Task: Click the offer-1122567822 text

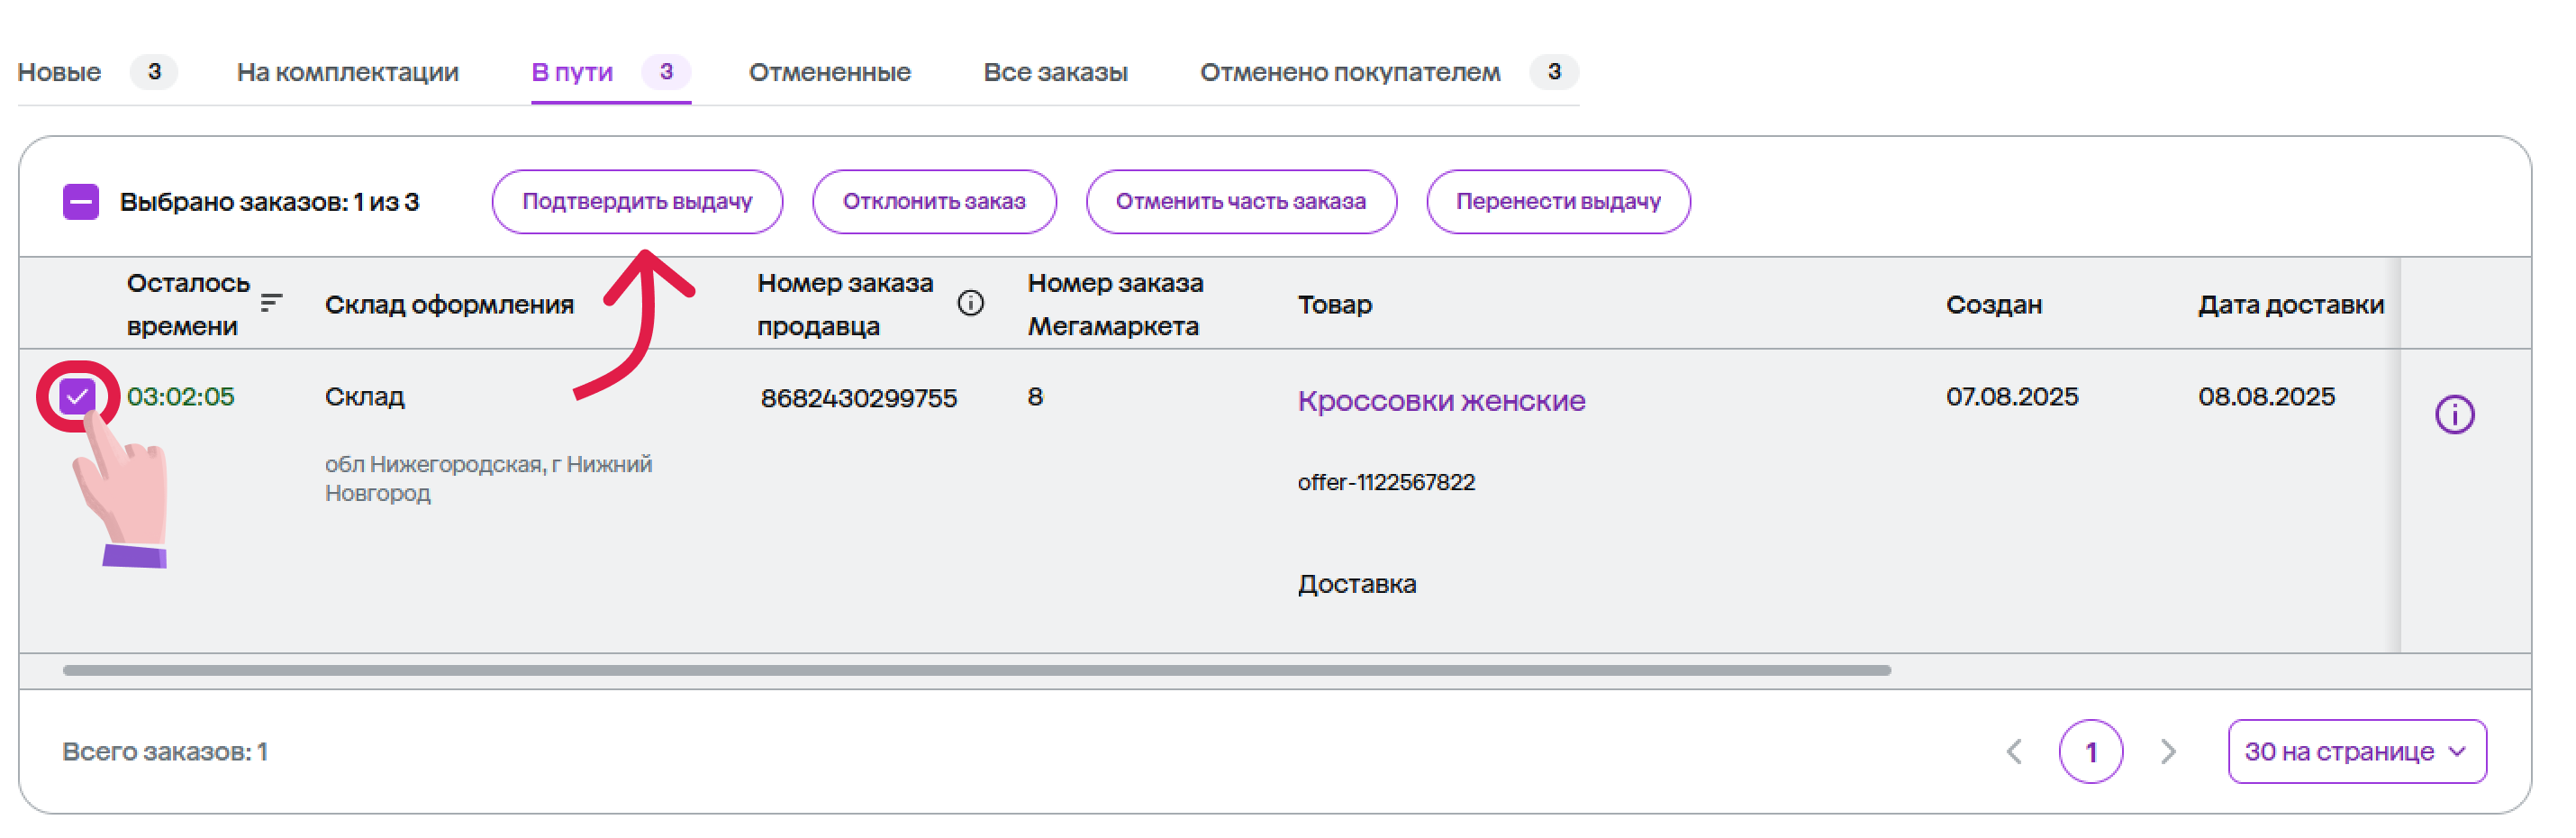Action: coord(1386,482)
